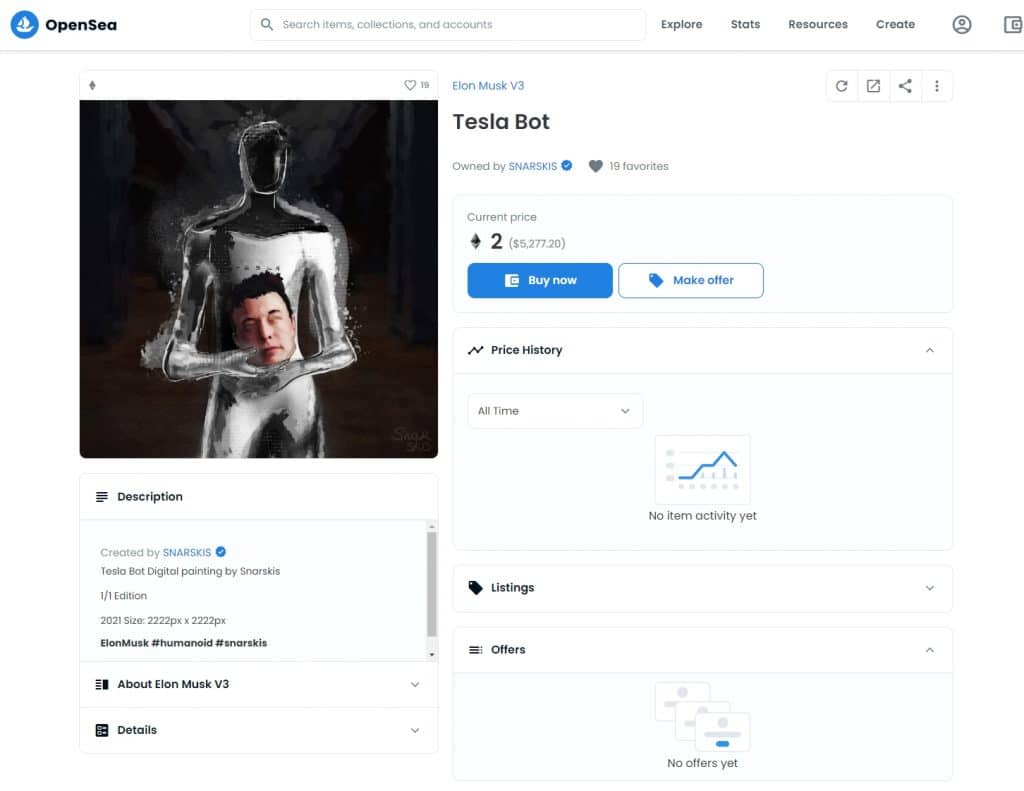Image resolution: width=1024 pixels, height=791 pixels.
Task: Expand the Details section
Action: click(x=415, y=730)
